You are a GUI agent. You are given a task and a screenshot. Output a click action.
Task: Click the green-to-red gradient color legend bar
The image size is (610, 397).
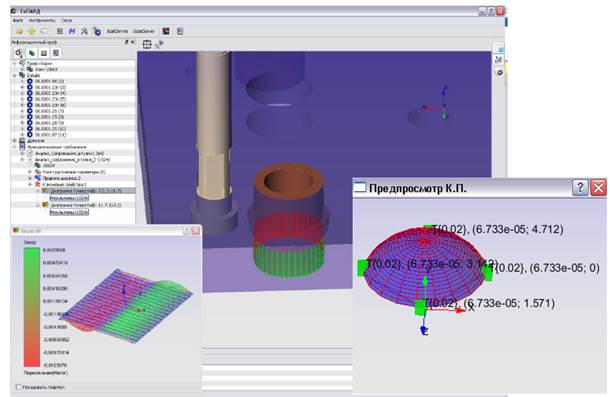coord(32,307)
